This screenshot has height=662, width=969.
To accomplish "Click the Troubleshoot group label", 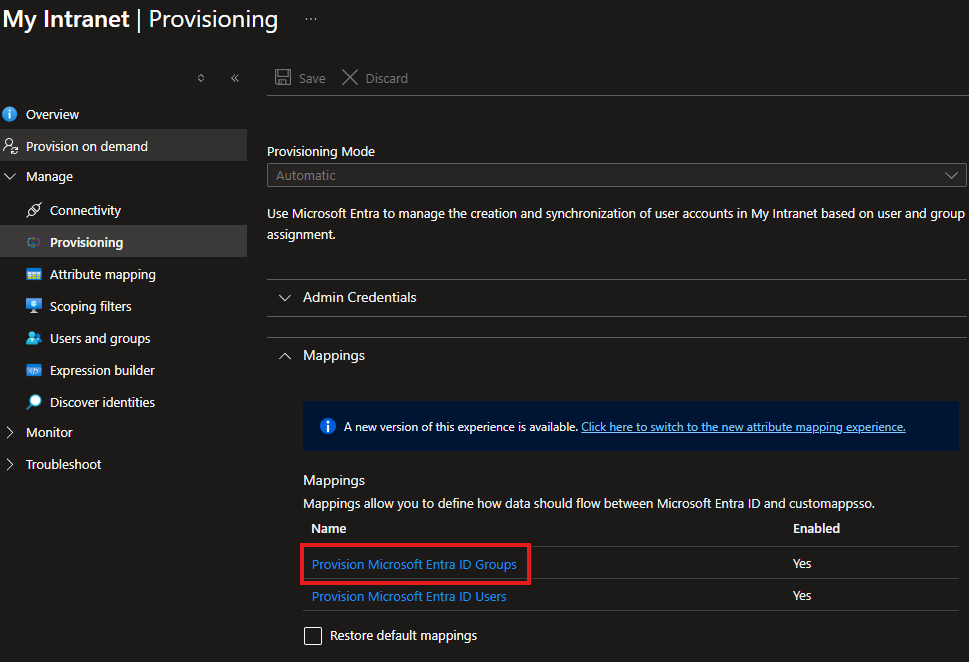I will pos(63,465).
